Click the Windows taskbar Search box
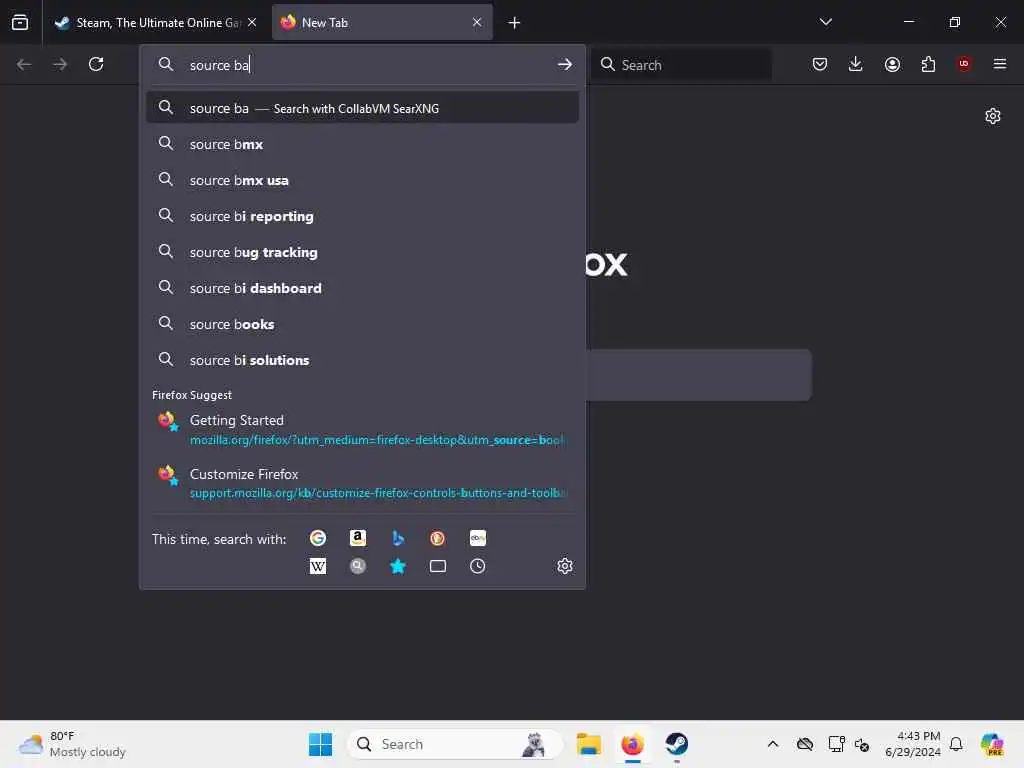This screenshot has height=768, width=1024. coord(455,744)
